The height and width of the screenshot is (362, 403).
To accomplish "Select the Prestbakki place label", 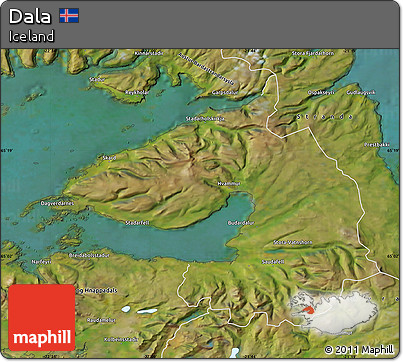I will [377, 145].
